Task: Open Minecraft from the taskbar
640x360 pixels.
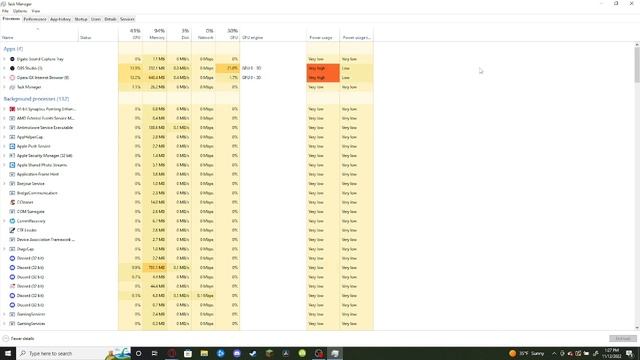Action: coord(269,353)
